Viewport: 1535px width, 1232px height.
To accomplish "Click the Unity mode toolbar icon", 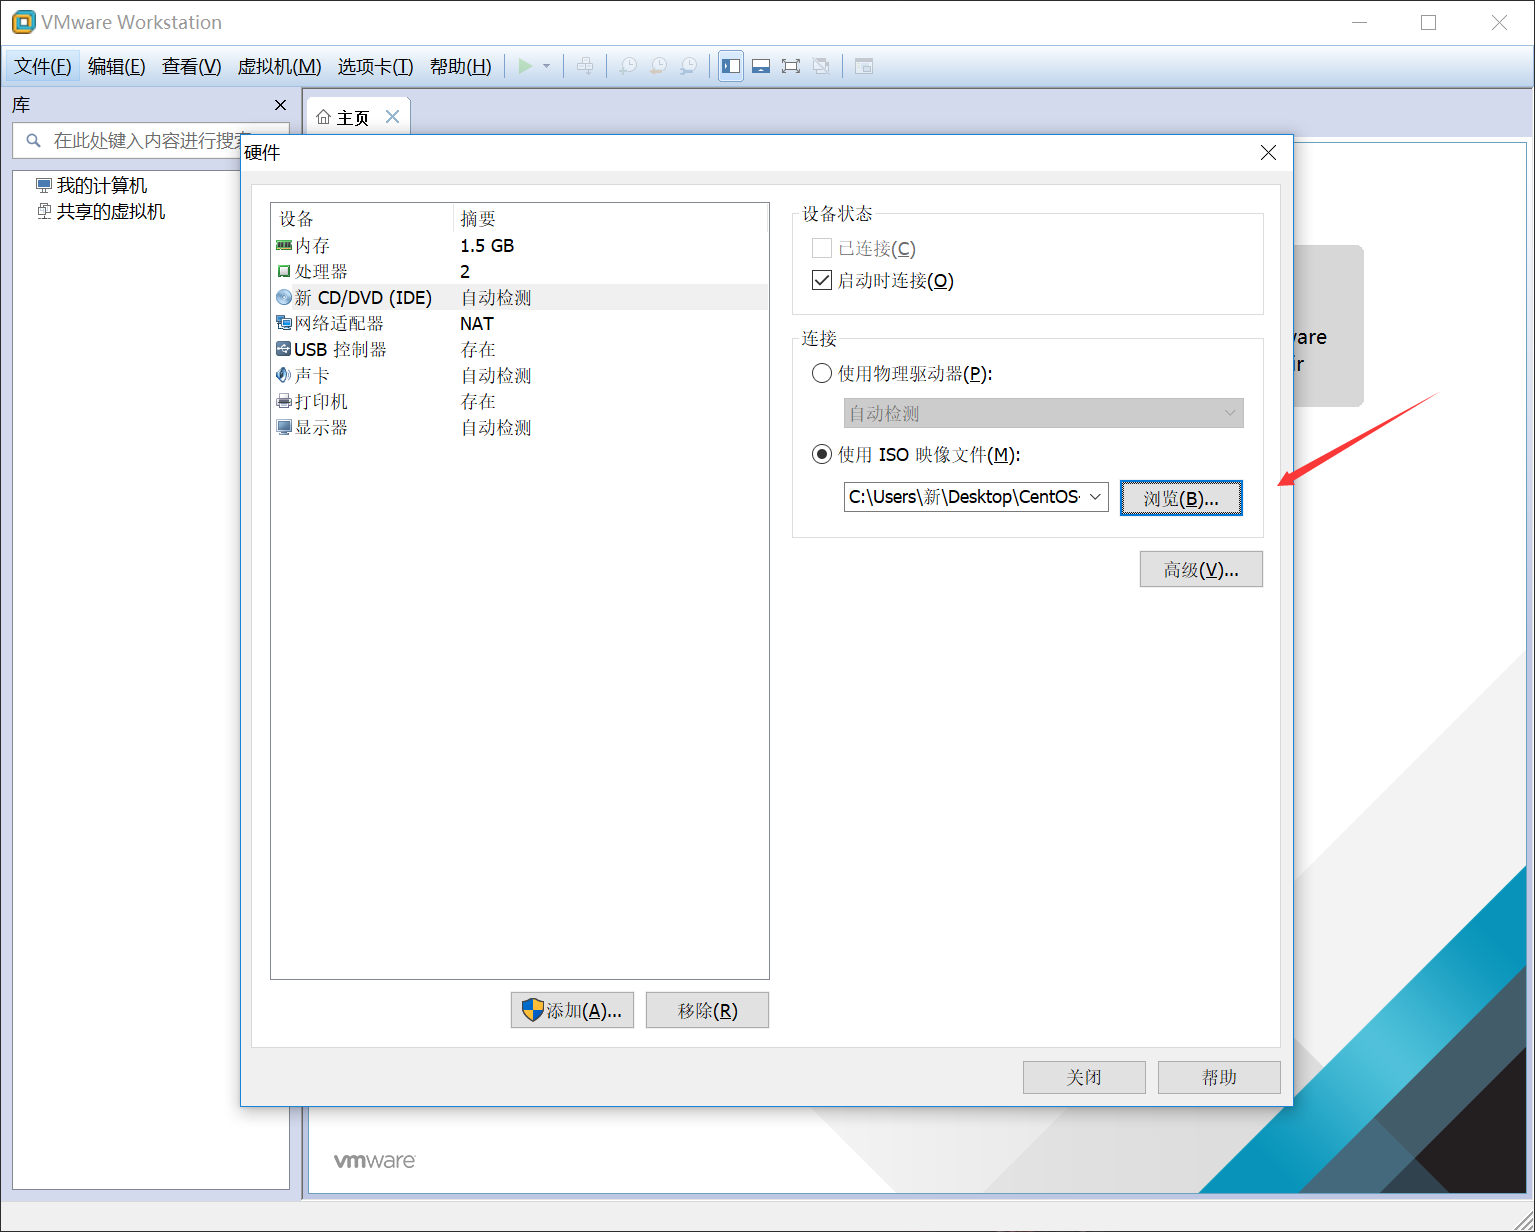I will pyautogui.click(x=821, y=66).
